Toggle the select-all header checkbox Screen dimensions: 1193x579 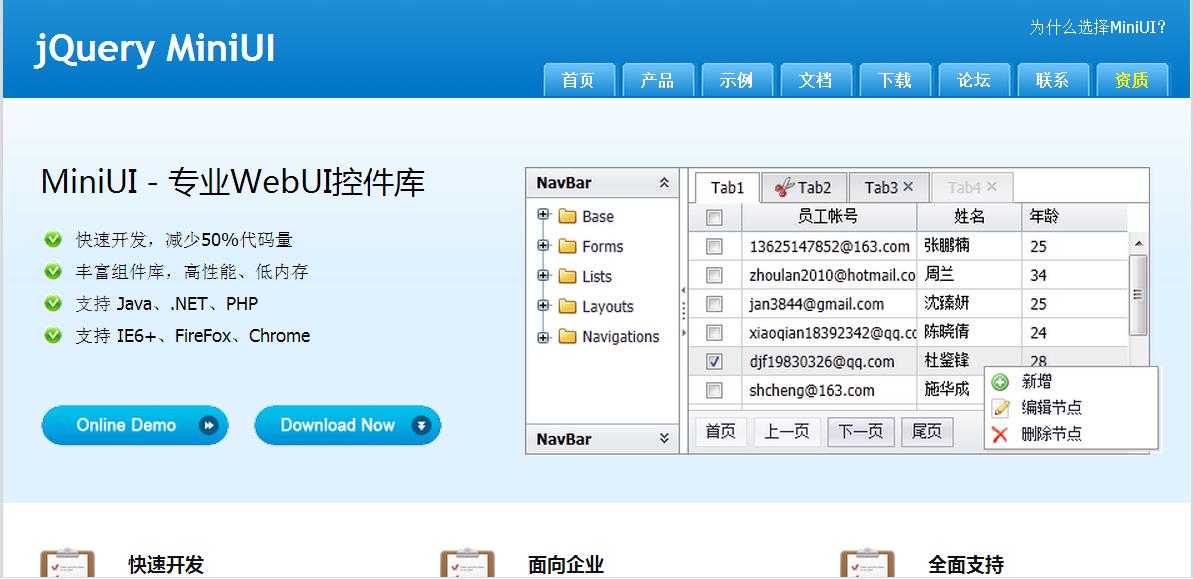click(x=714, y=218)
